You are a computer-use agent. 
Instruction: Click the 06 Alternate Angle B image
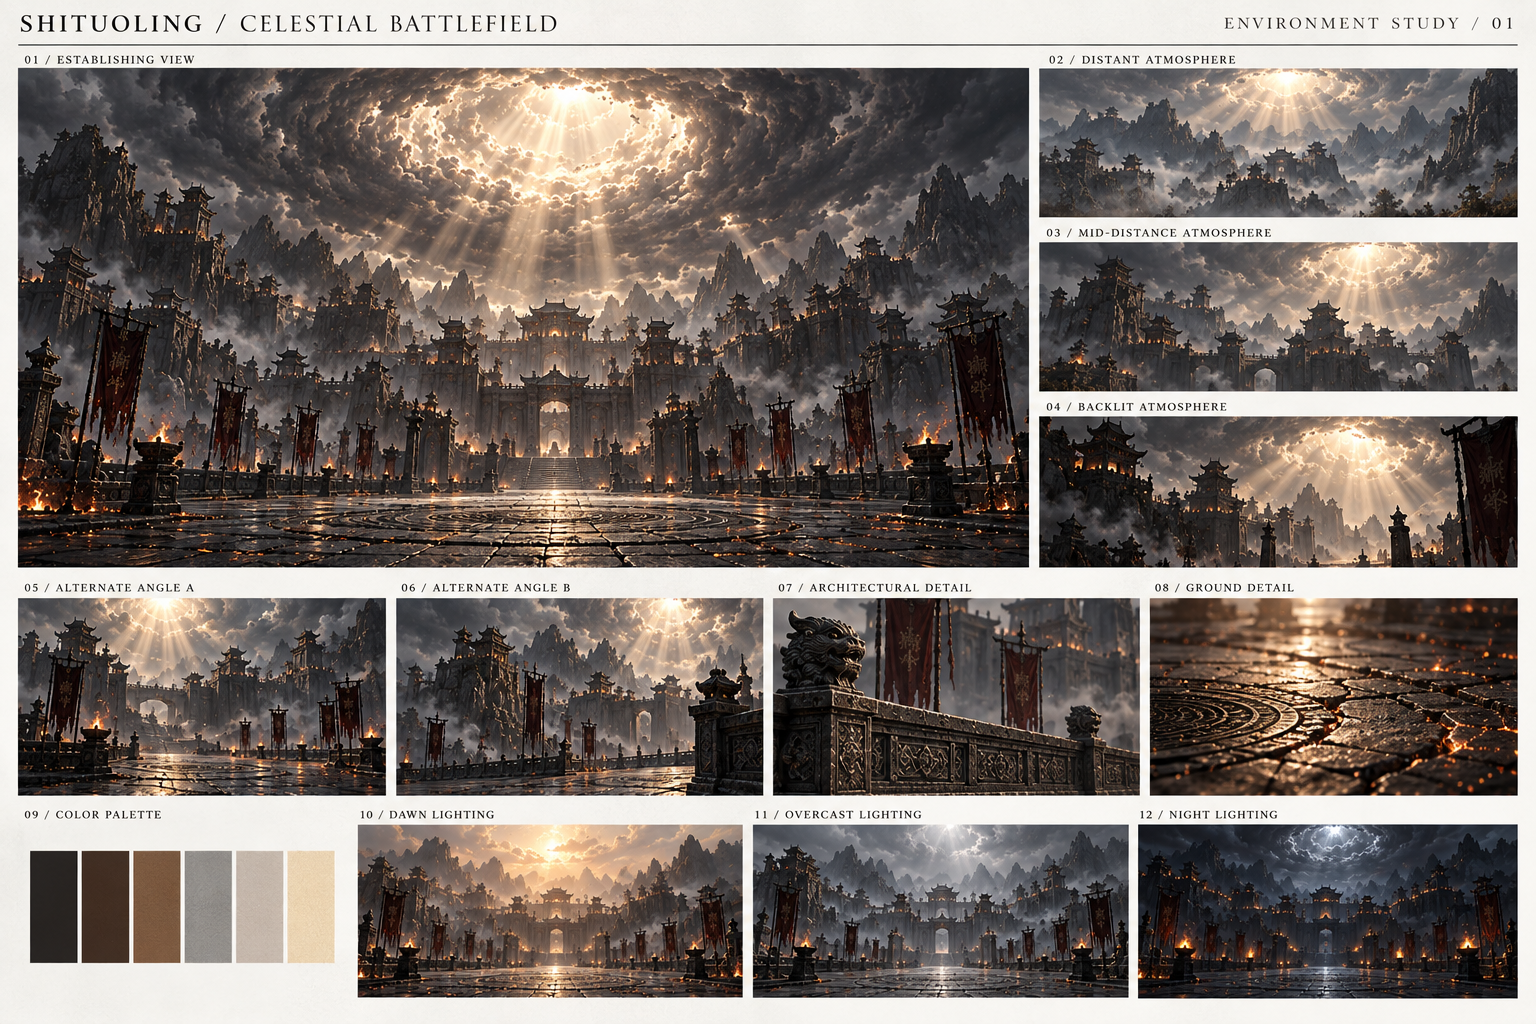(x=579, y=696)
